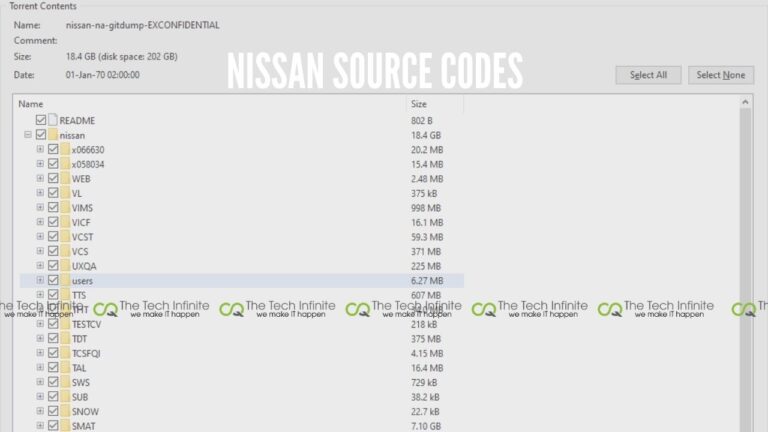768x432 pixels.
Task: Uncheck the VICF folder checkbox
Action: 53,222
